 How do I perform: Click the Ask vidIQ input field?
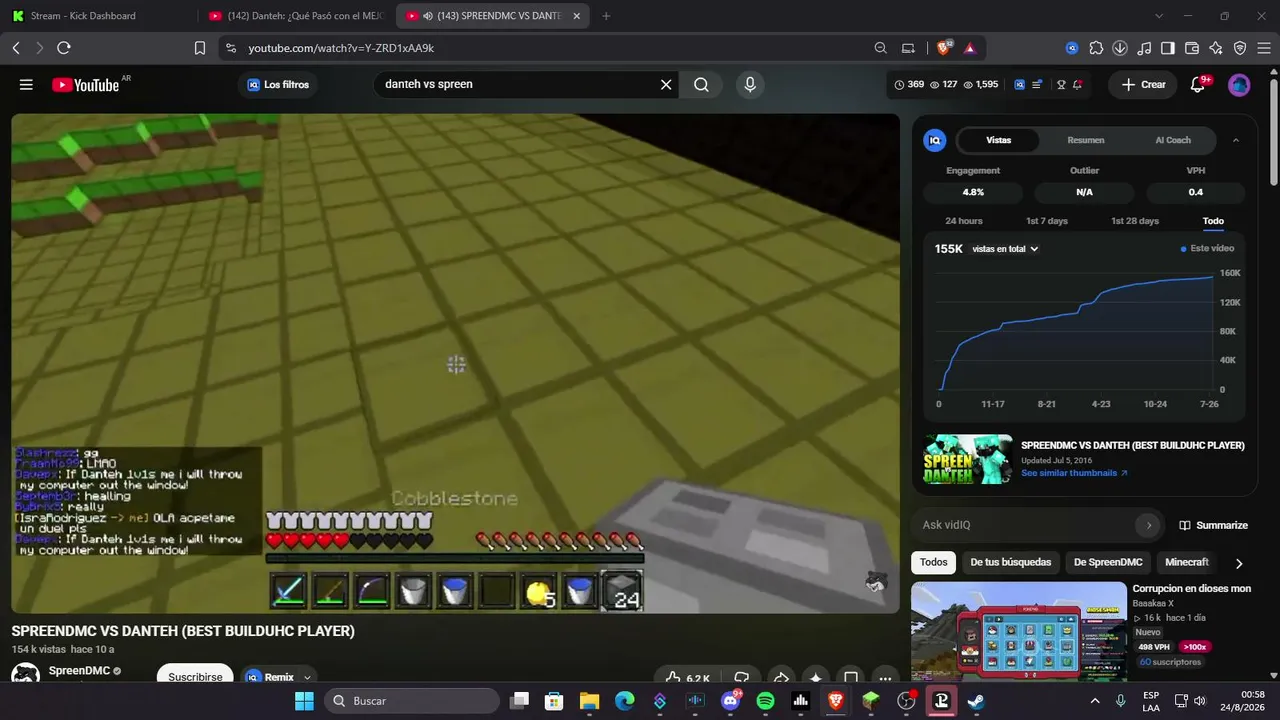click(1027, 525)
